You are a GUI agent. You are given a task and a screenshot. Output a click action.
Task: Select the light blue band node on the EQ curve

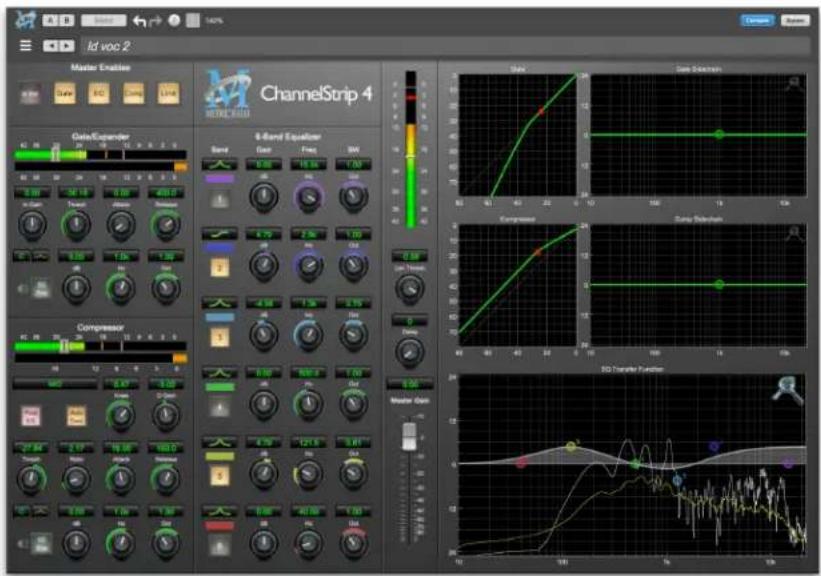(678, 480)
